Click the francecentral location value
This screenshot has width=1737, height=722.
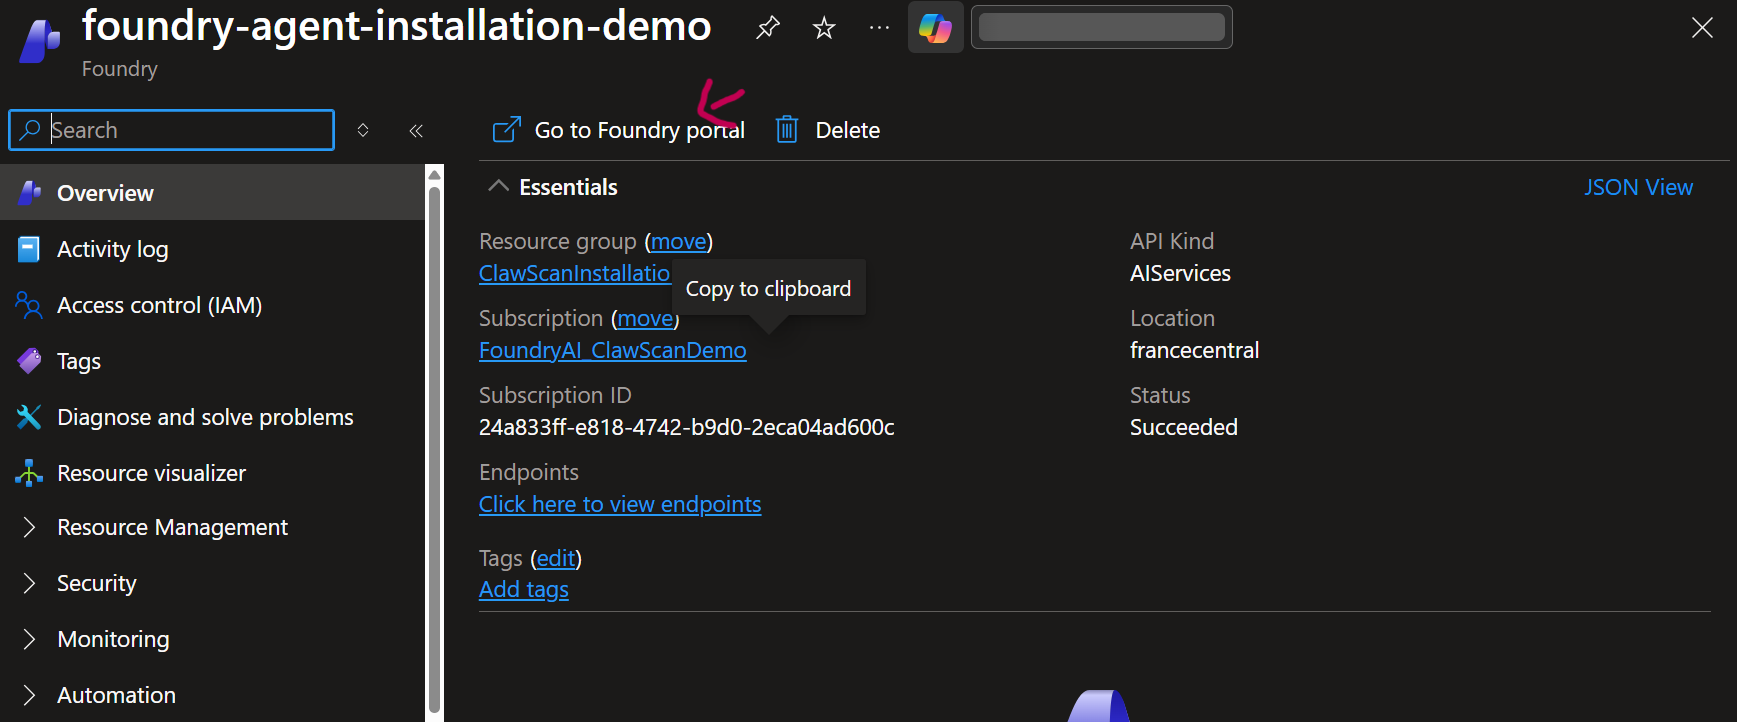pyautogui.click(x=1194, y=350)
